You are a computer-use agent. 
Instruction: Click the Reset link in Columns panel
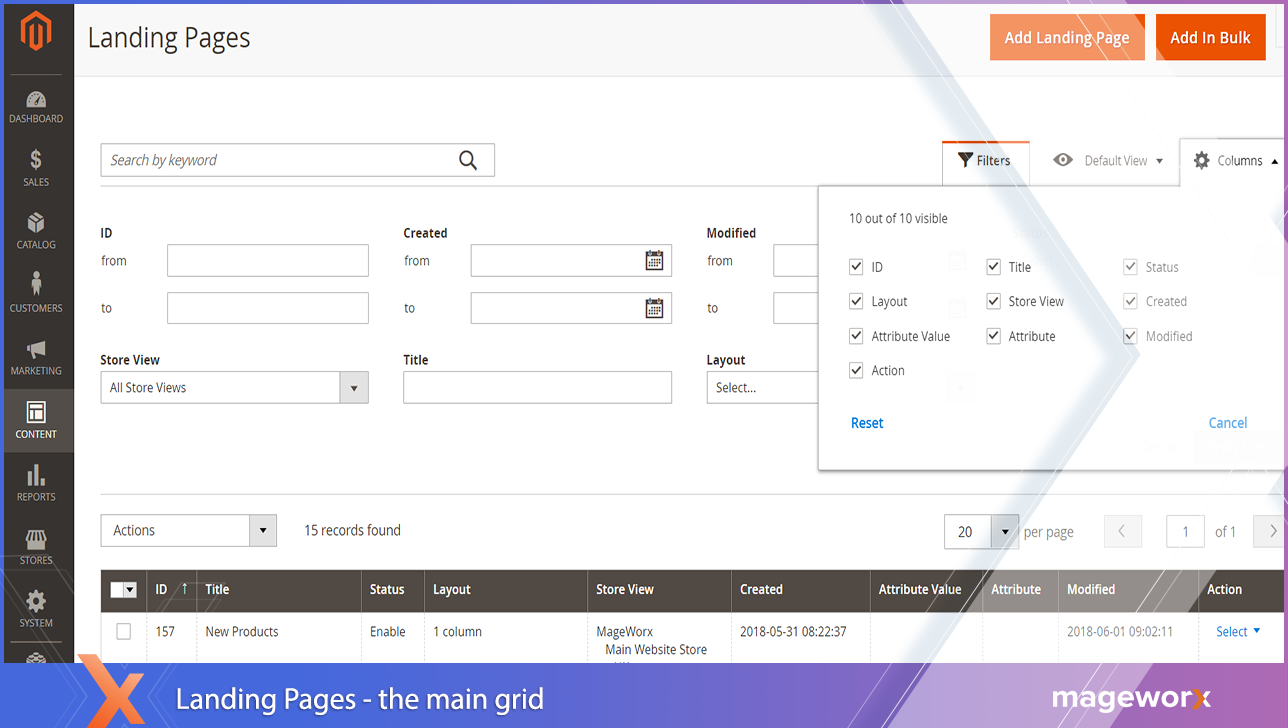tap(867, 423)
